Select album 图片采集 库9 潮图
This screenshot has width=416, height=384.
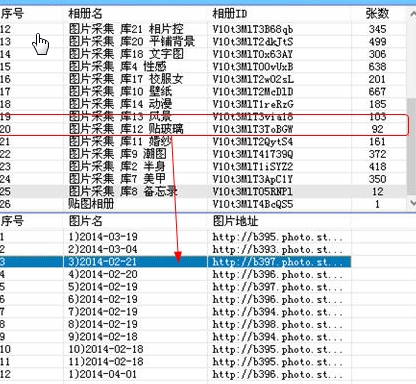pyautogui.click(x=117, y=154)
